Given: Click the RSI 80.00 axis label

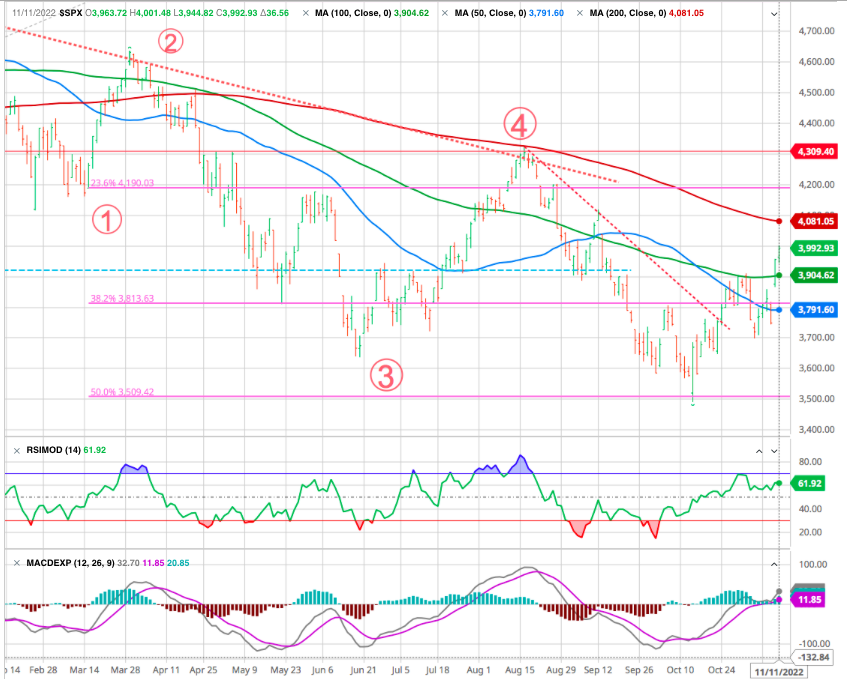Looking at the screenshot, I should (810, 462).
